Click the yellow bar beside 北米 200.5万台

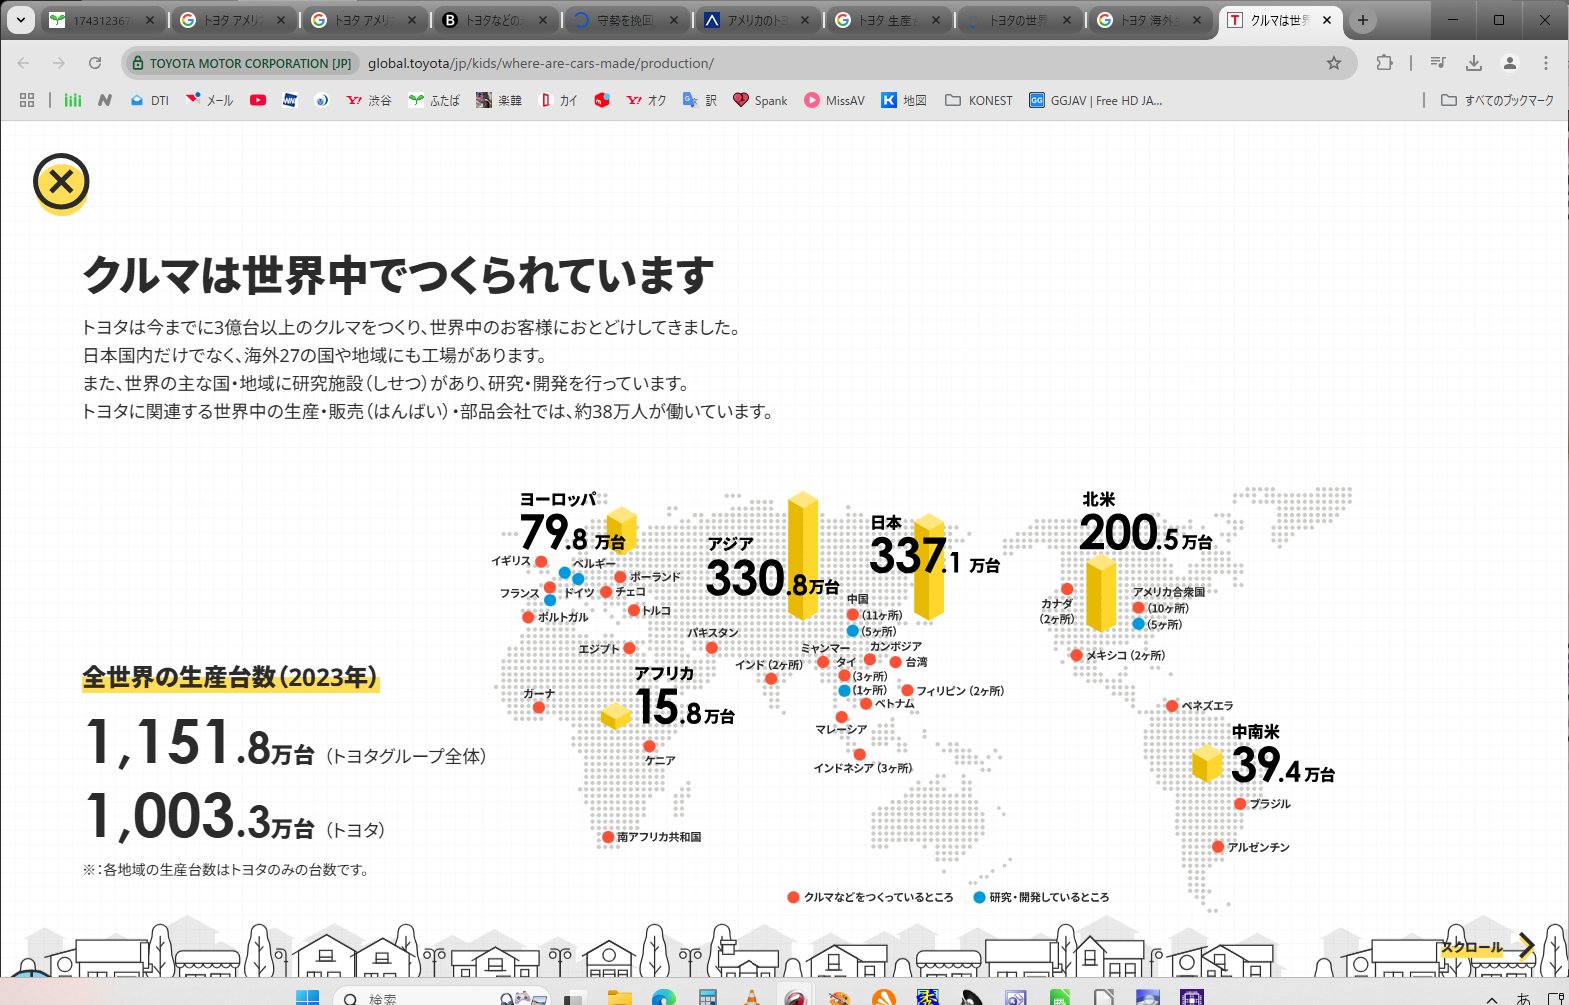click(x=1101, y=594)
